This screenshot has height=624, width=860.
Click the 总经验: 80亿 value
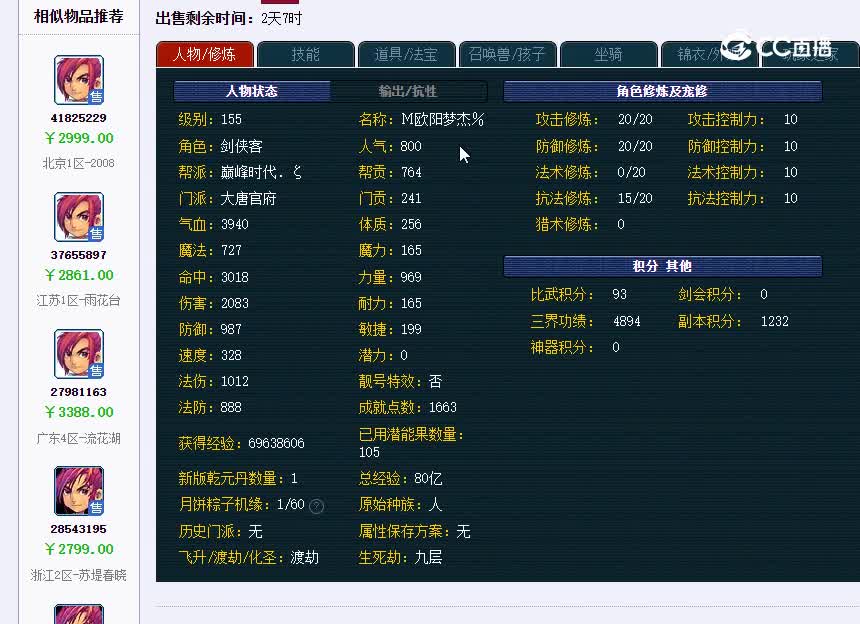[x=428, y=479]
